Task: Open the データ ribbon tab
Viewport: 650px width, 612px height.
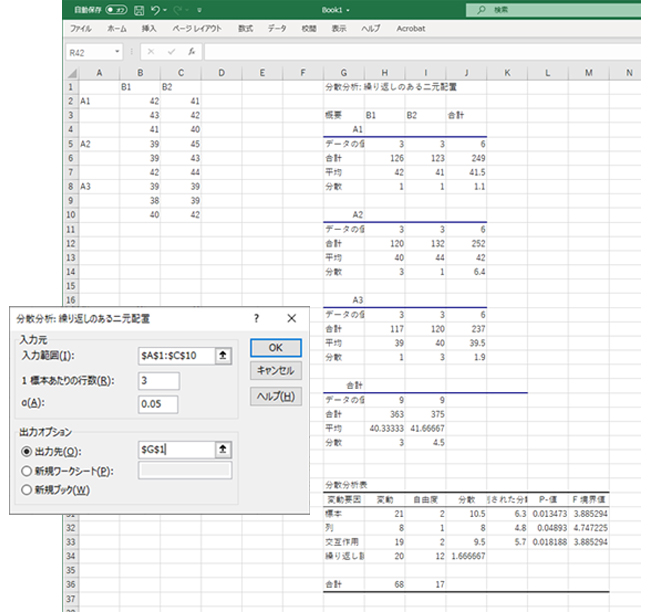Action: (277, 28)
